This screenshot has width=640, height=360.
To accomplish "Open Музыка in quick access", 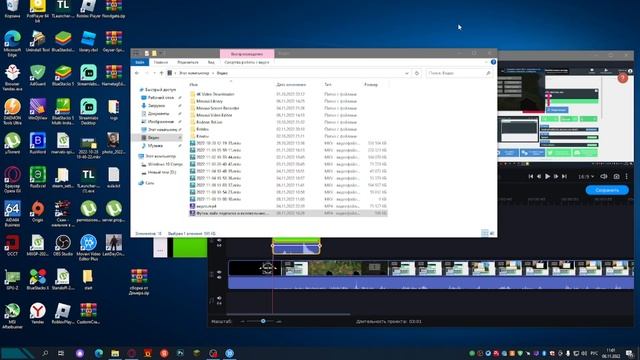I will pyautogui.click(x=155, y=146).
